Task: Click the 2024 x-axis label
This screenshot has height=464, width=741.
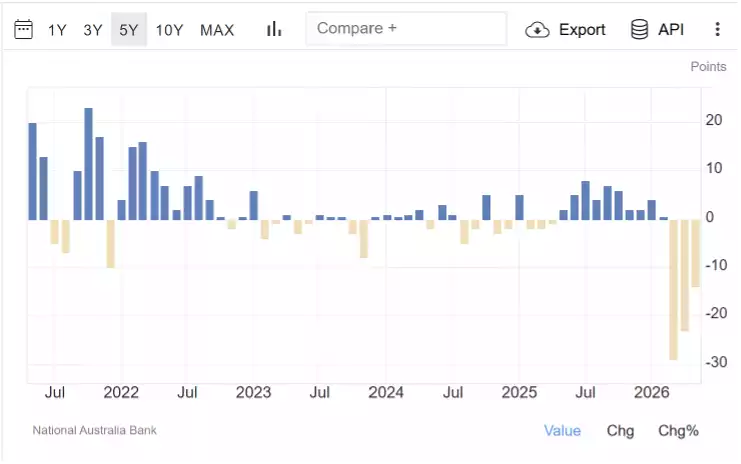Action: pyautogui.click(x=386, y=392)
